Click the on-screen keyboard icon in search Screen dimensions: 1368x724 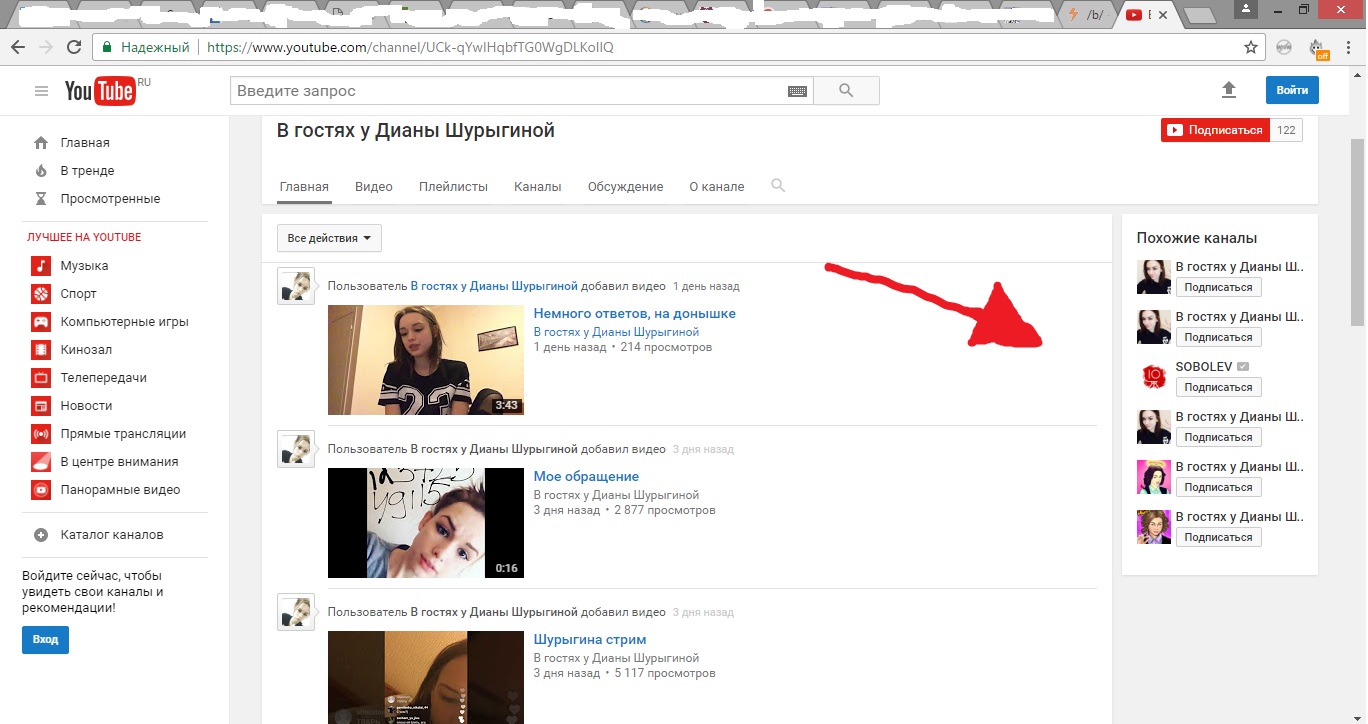pos(797,91)
